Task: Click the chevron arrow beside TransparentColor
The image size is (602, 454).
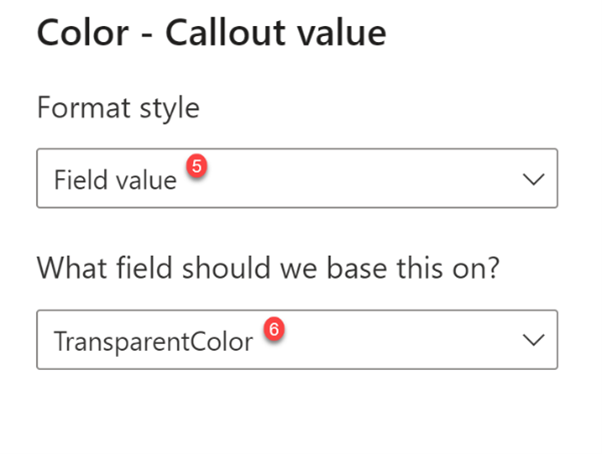Action: pyautogui.click(x=534, y=341)
